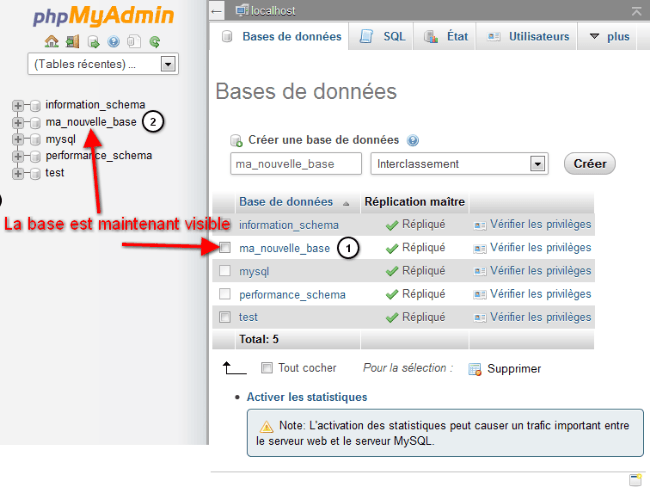Click the localhost server icon
This screenshot has width=650, height=499.
pos(242,10)
